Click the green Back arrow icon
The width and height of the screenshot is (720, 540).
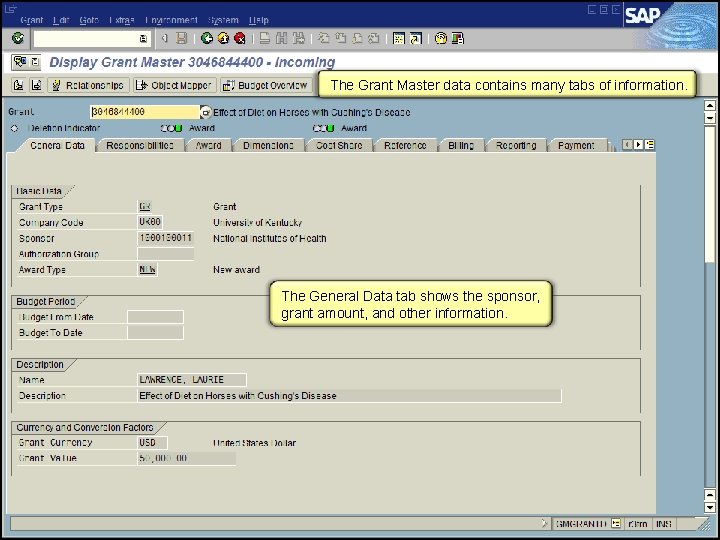coord(207,38)
